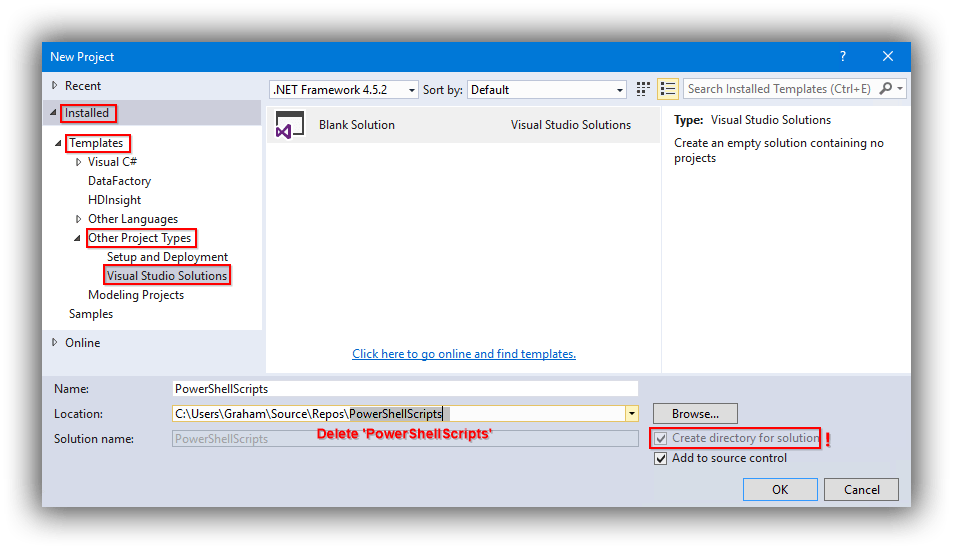Select the Blank Solution row text
953x549 pixels.
coord(357,125)
